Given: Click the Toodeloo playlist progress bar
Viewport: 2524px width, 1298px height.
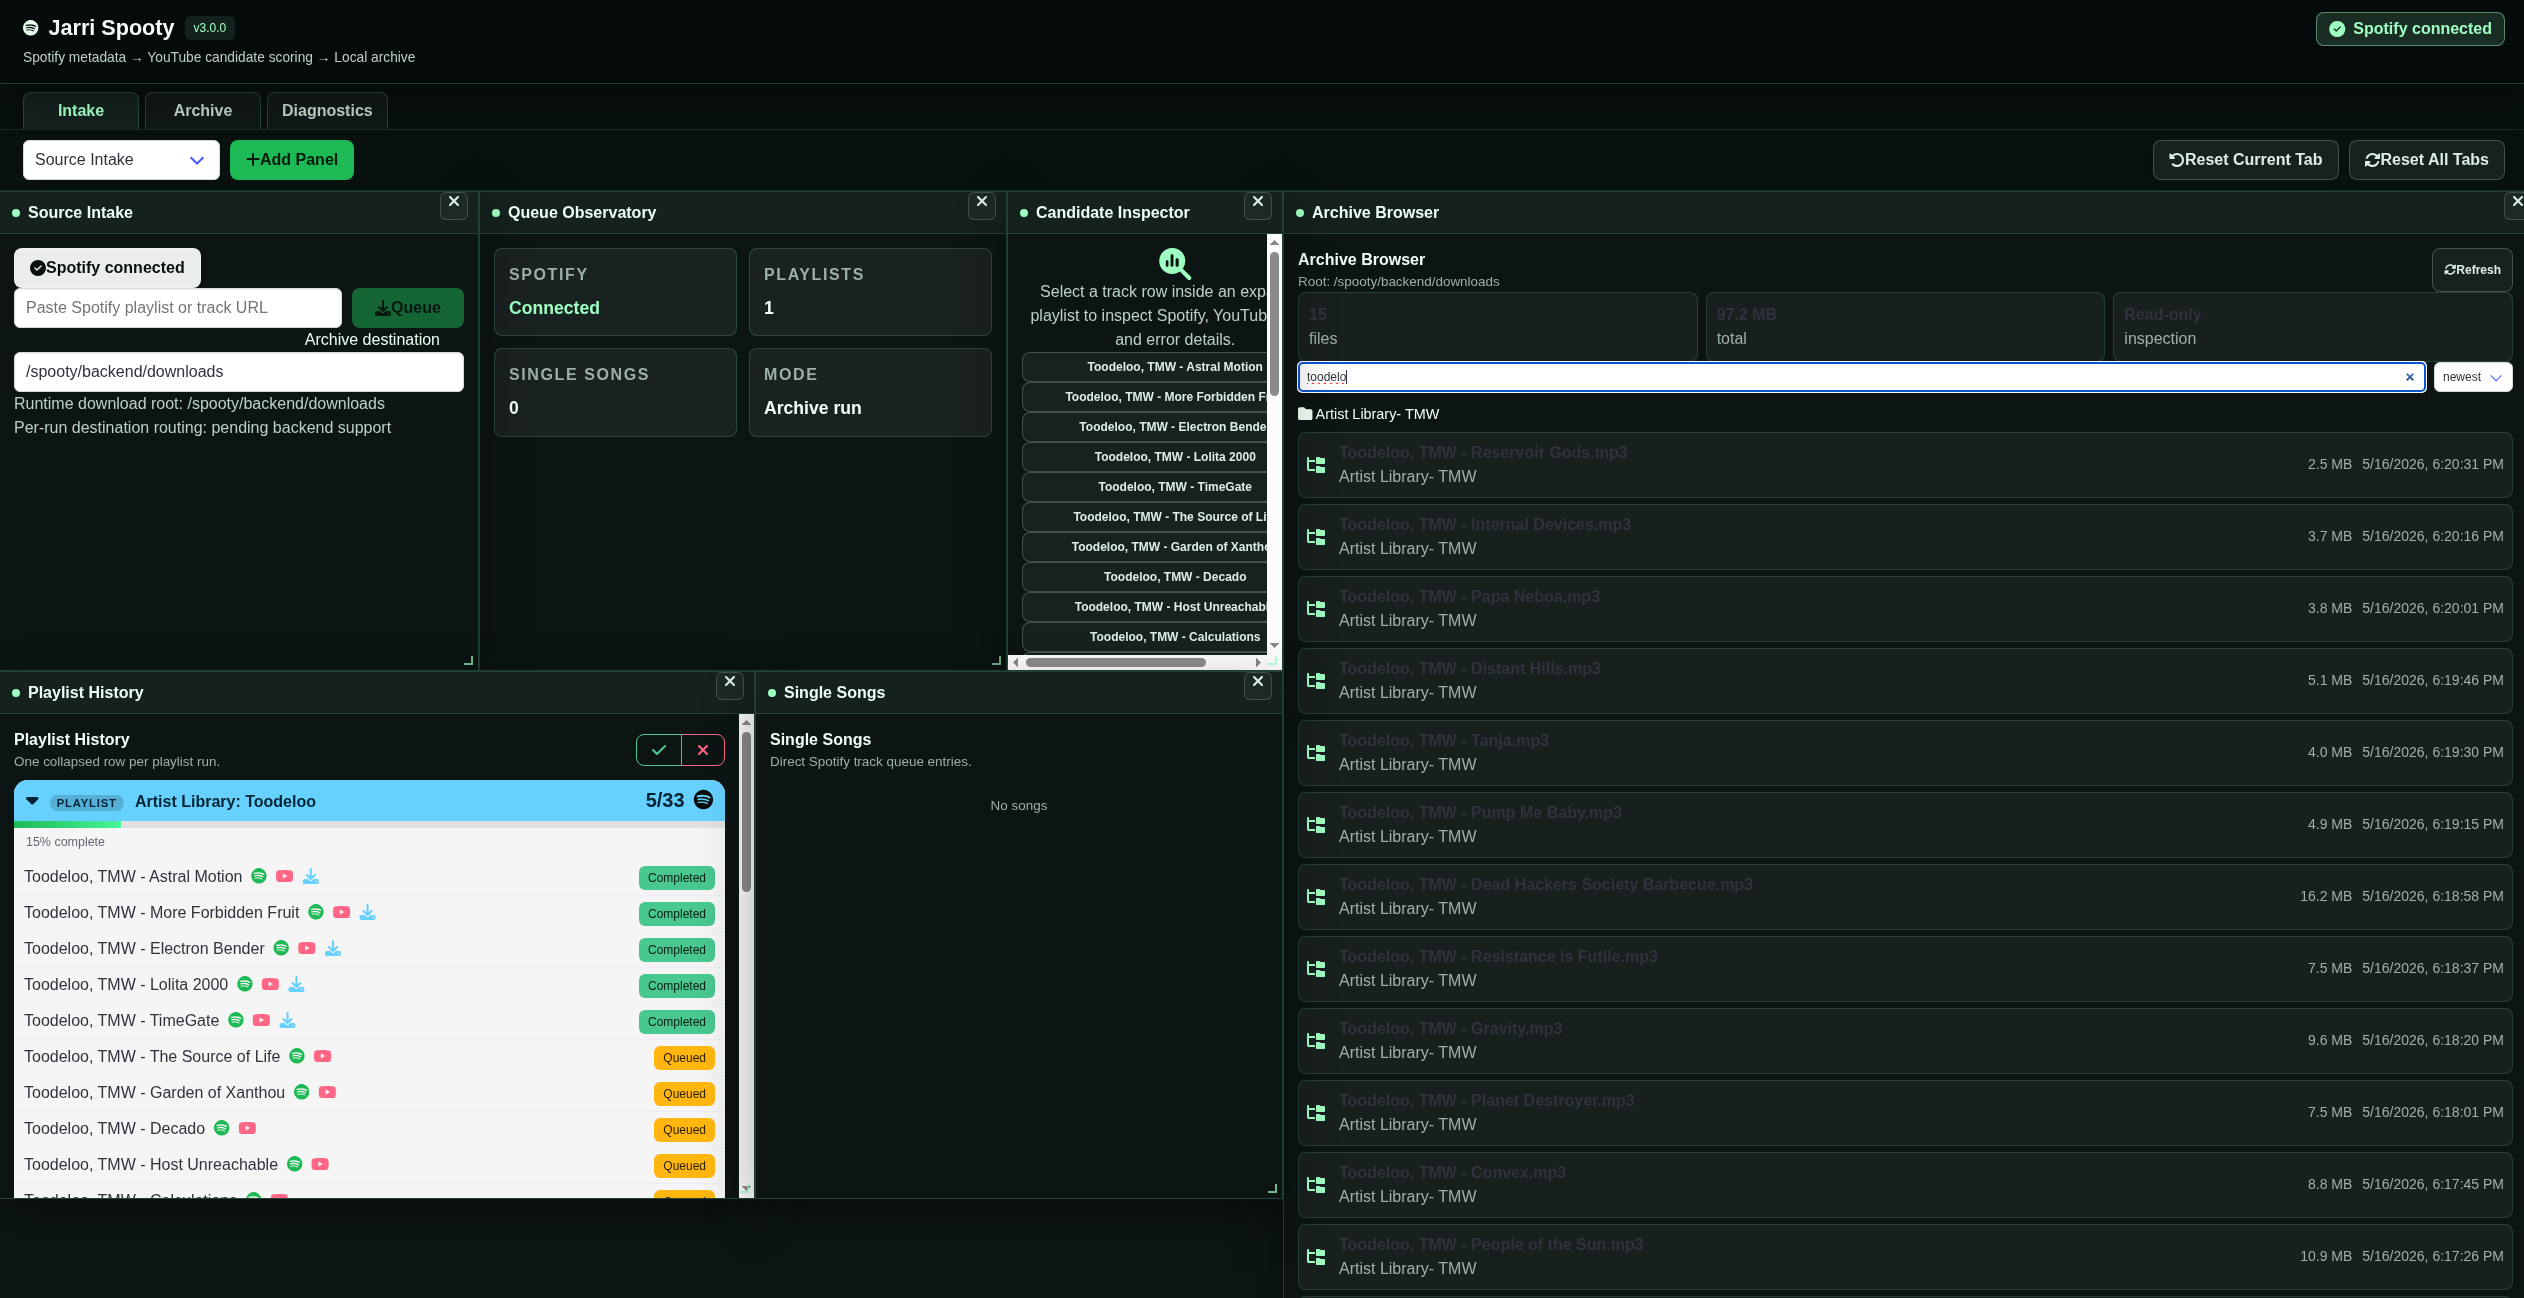Looking at the screenshot, I should tap(369, 825).
